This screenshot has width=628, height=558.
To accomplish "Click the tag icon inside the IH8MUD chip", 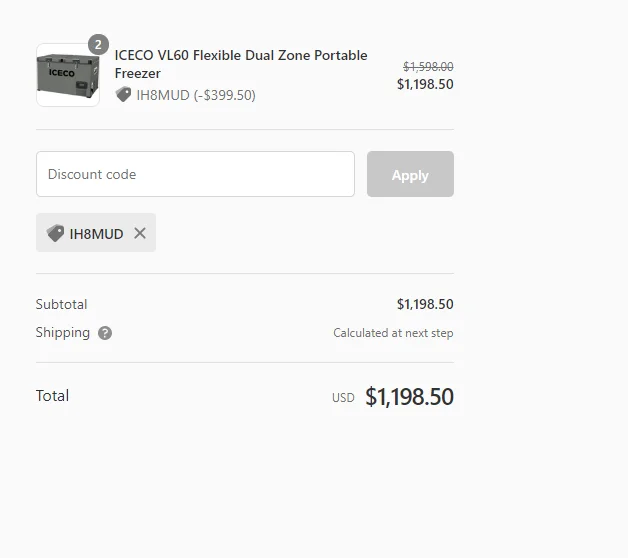I will tap(56, 233).
